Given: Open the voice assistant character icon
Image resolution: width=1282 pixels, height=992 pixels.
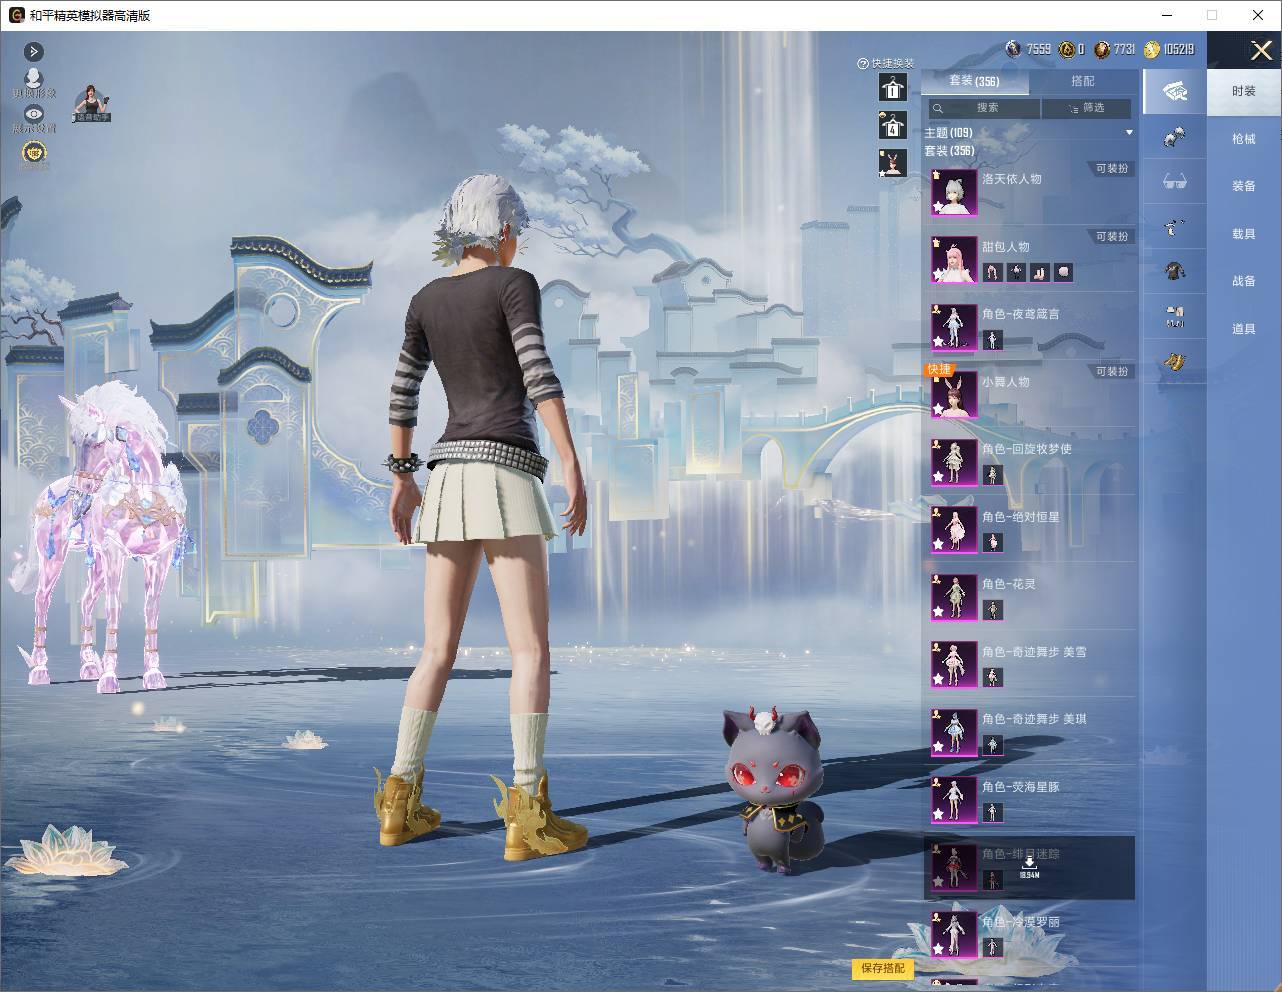Looking at the screenshot, I should [91, 103].
